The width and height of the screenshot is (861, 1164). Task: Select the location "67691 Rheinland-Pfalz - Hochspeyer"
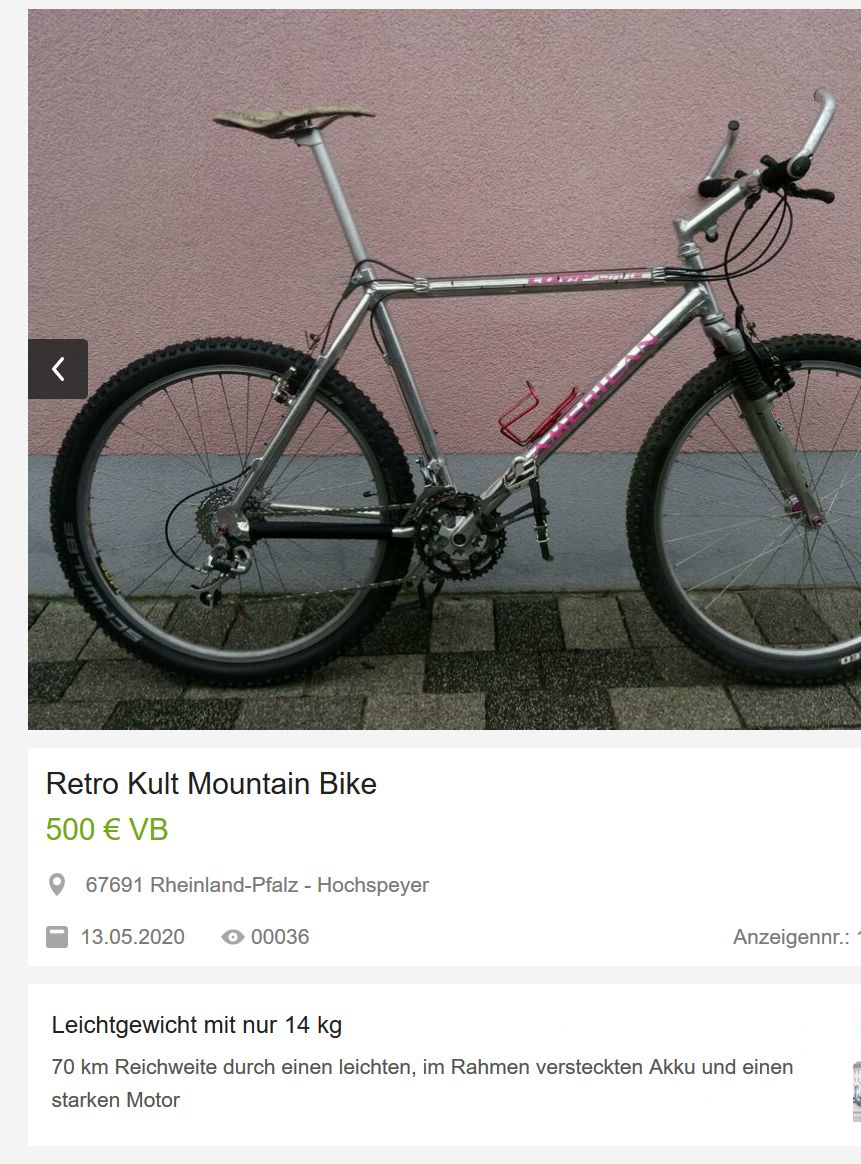coord(257,885)
